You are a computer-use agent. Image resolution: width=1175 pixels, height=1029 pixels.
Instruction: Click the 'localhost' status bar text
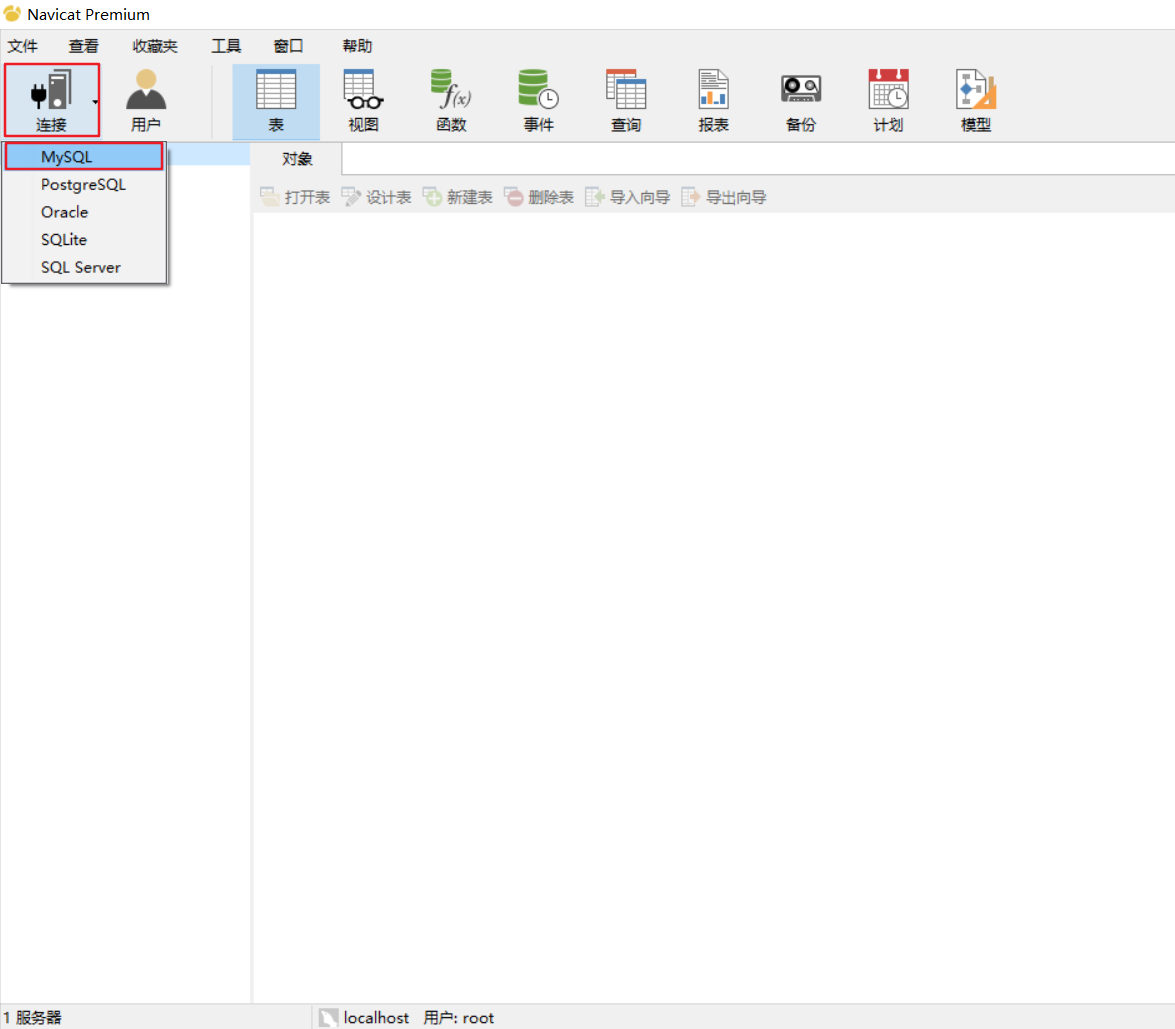[x=376, y=1018]
